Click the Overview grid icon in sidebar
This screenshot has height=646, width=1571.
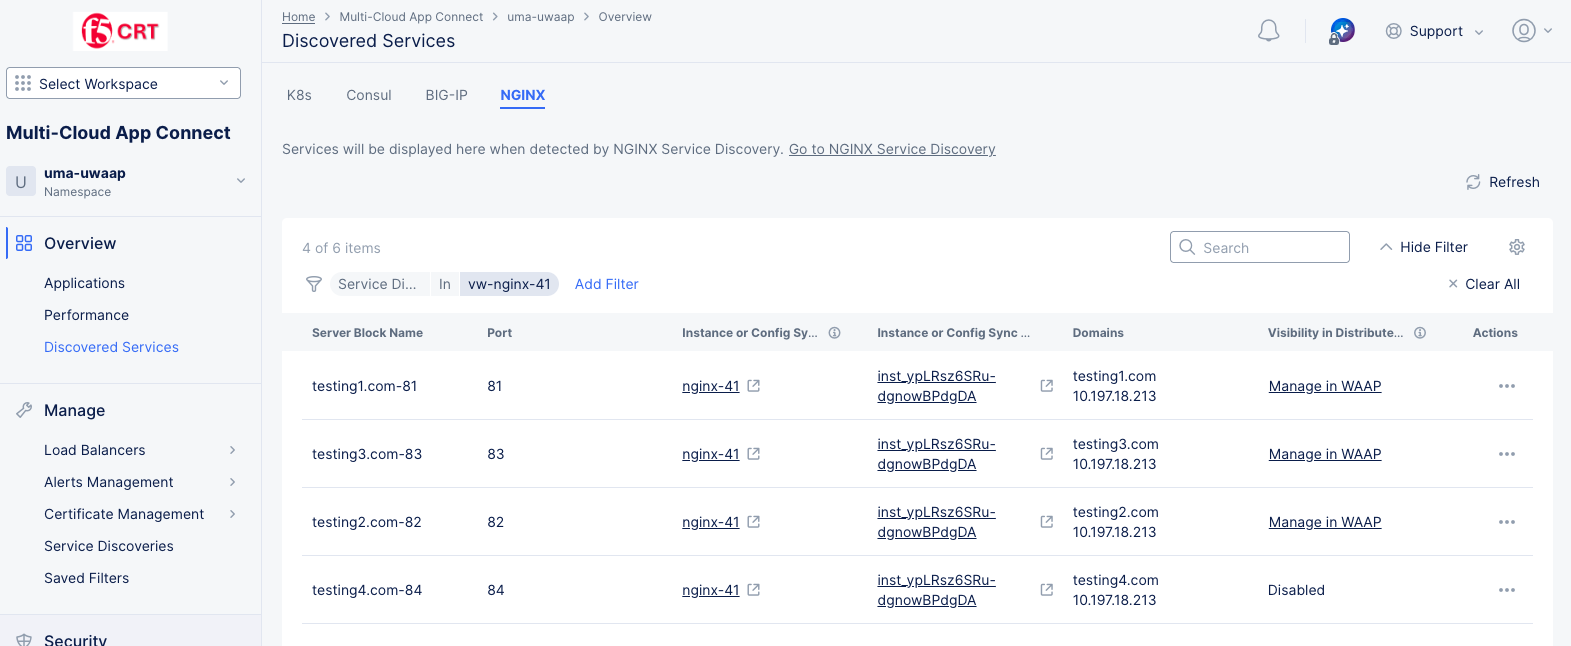(x=24, y=243)
